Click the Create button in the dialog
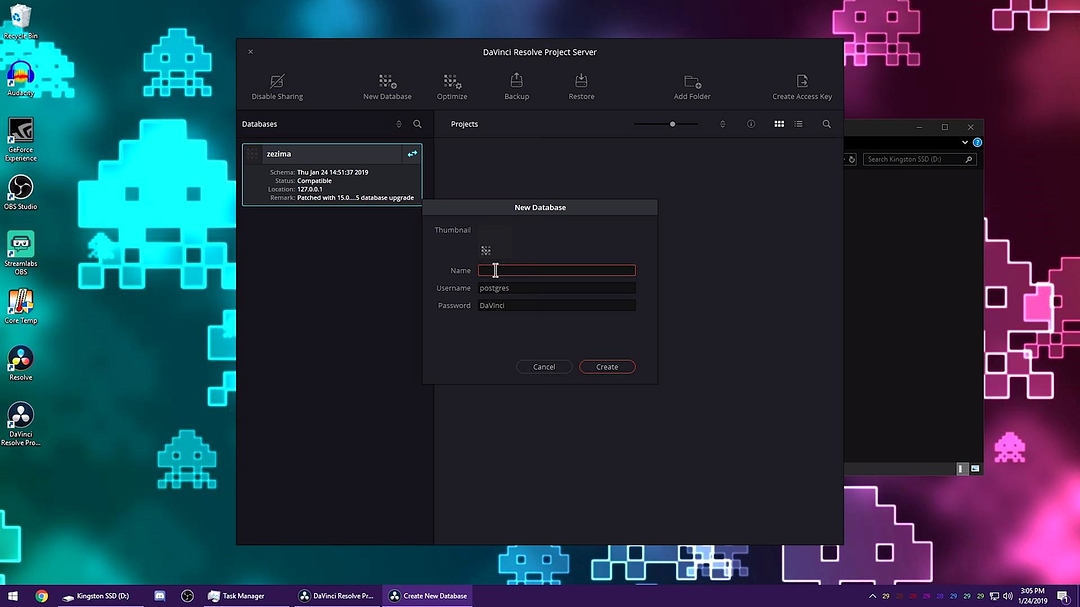1080x607 pixels. (x=607, y=367)
